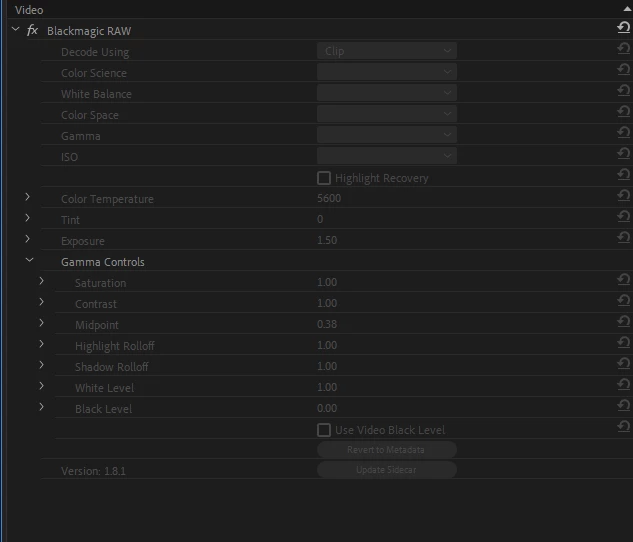Click the Highlight Rolloff value 1.00
The width and height of the screenshot is (633, 542).
(327, 345)
